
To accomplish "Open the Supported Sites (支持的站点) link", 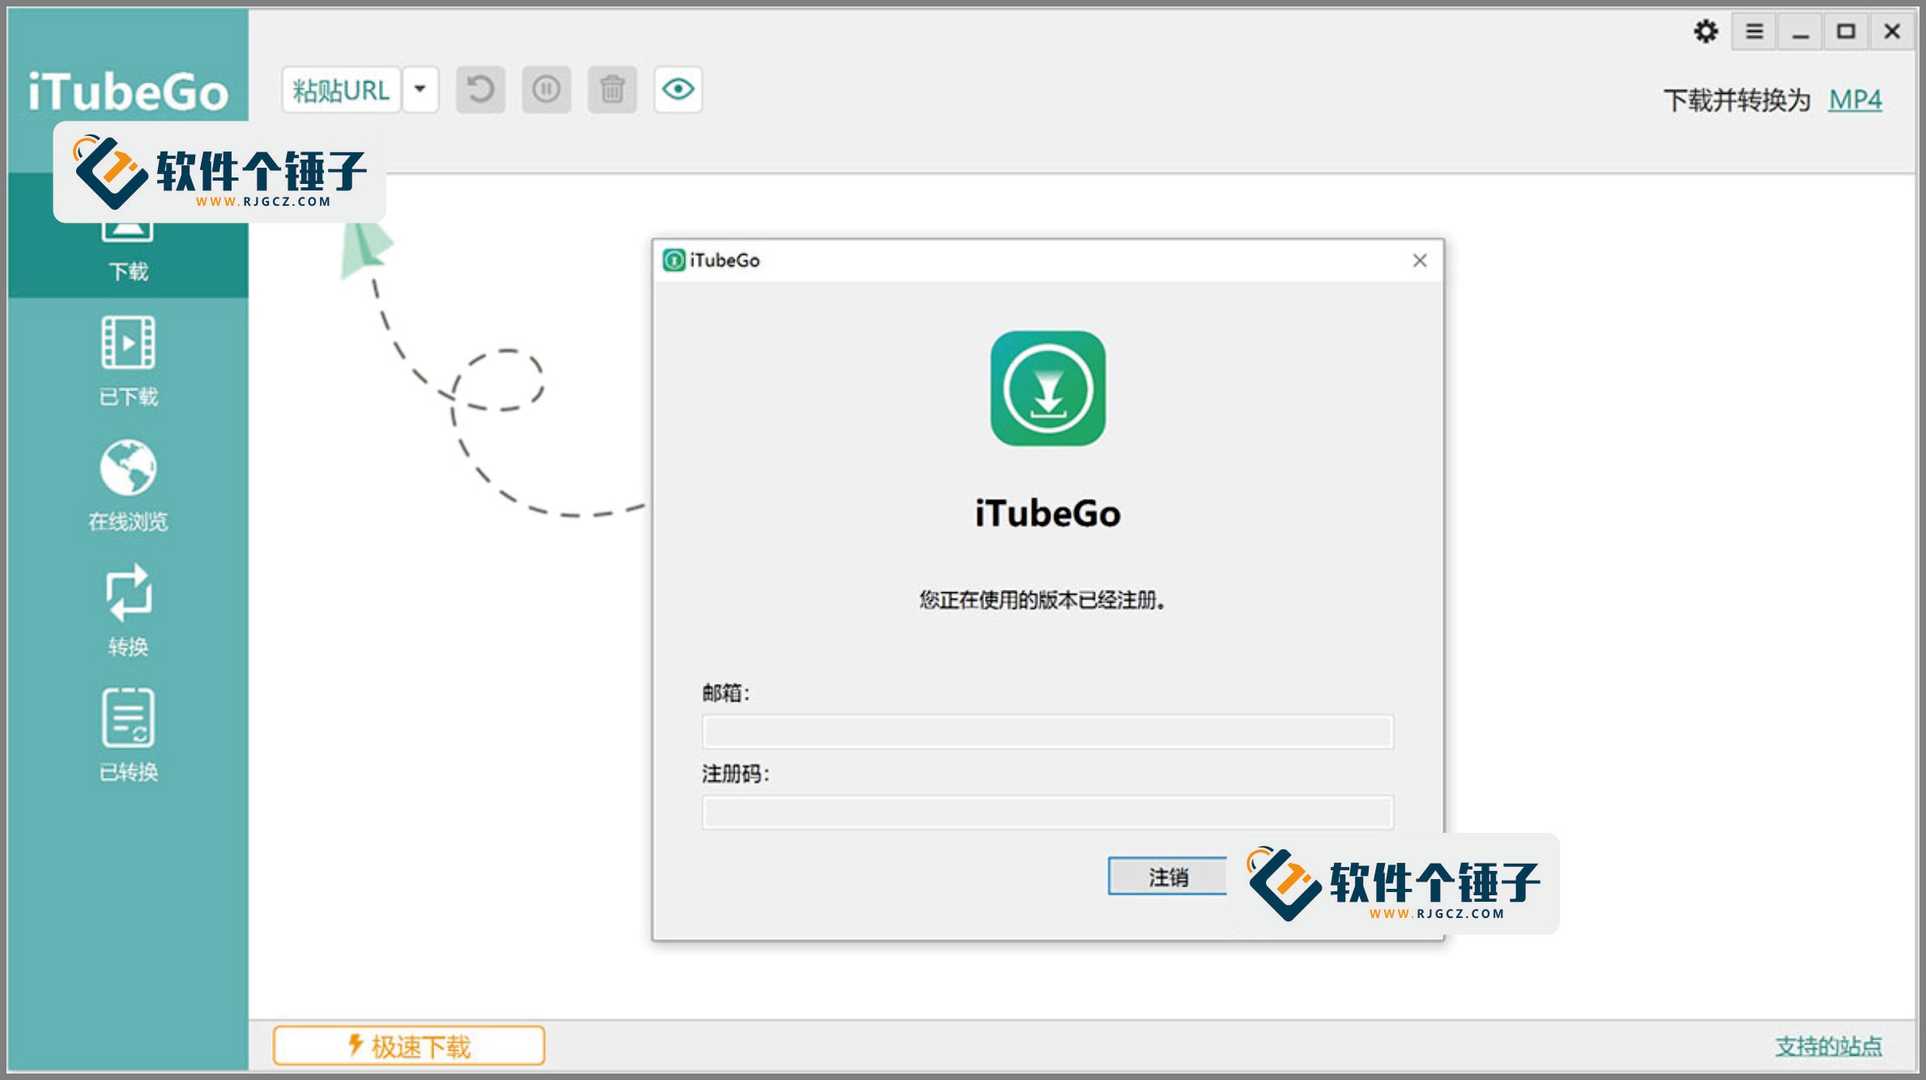I will [1829, 1046].
